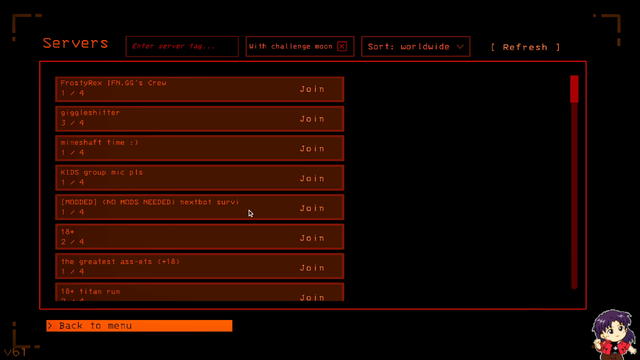Join the 'mineshaft time :)' server
The image size is (640, 360).
(312, 149)
